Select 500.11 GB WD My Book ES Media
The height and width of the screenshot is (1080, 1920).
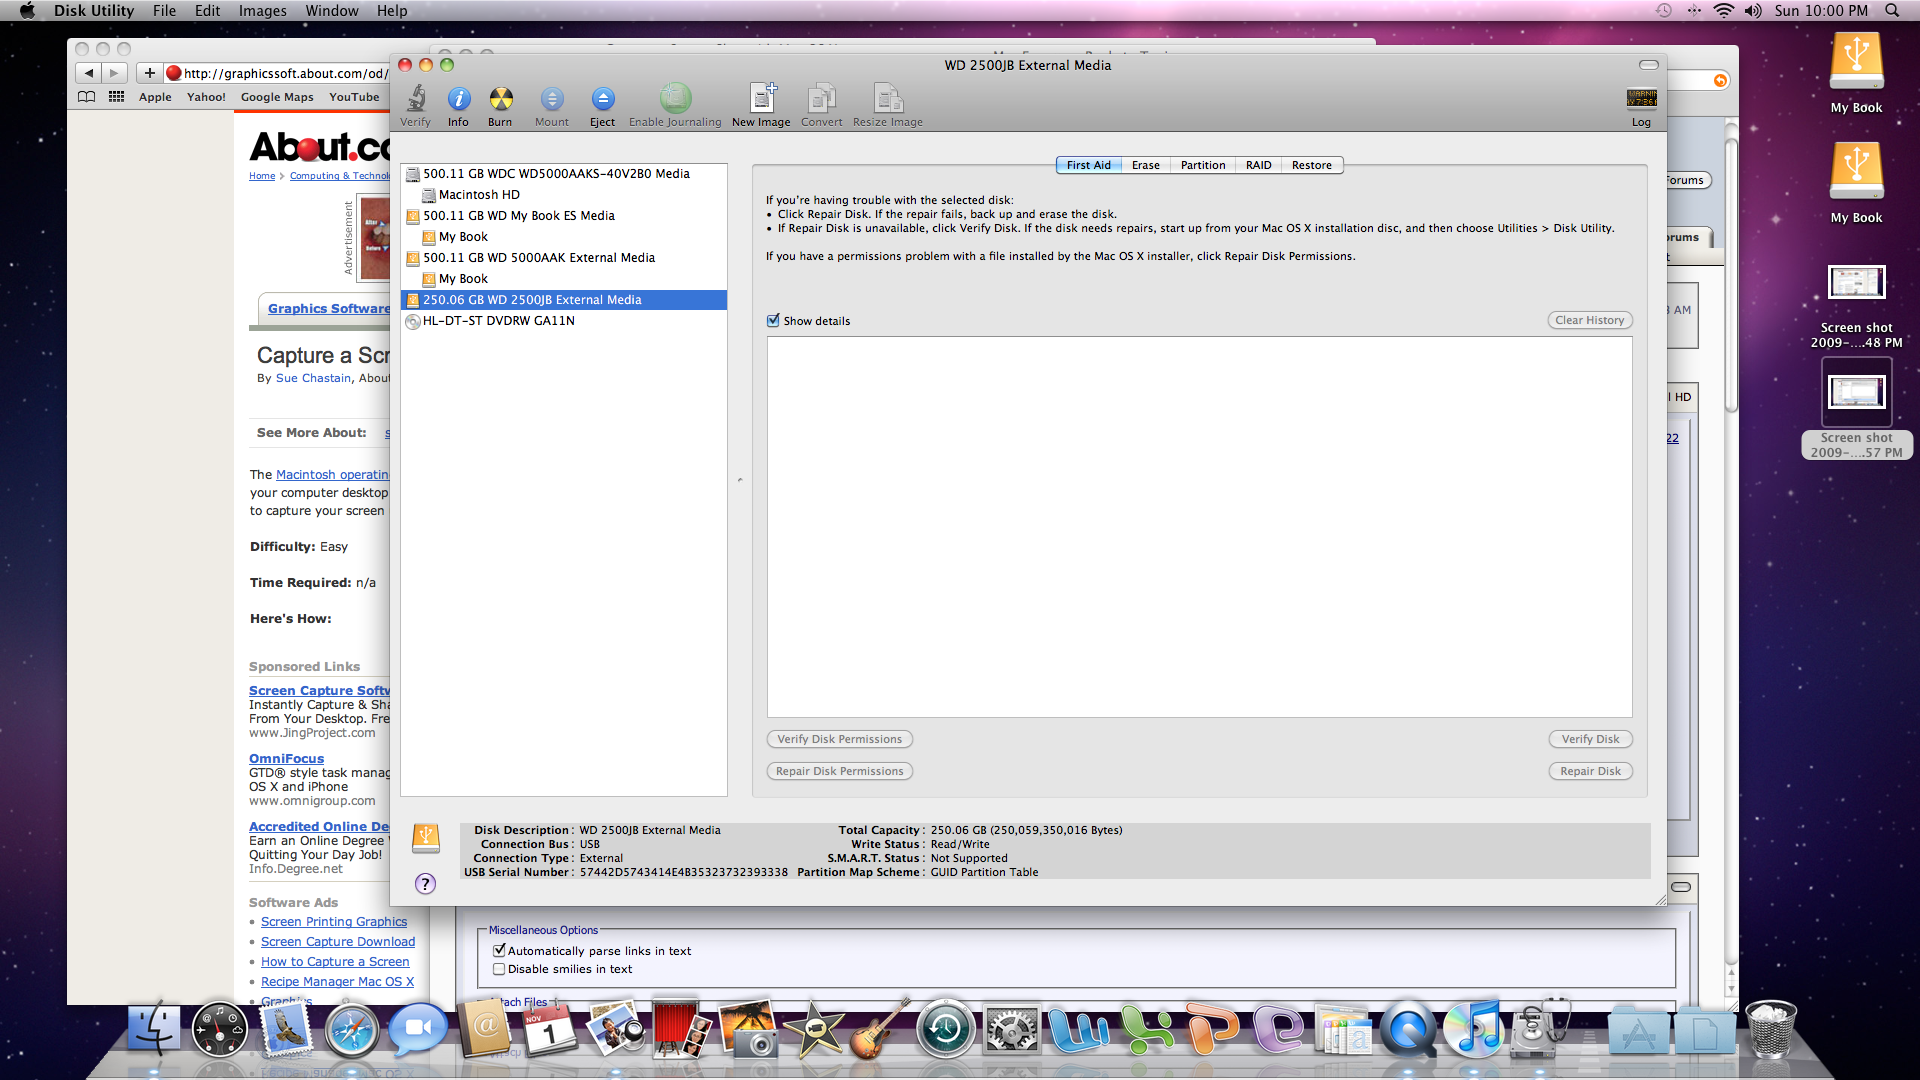[x=564, y=216]
